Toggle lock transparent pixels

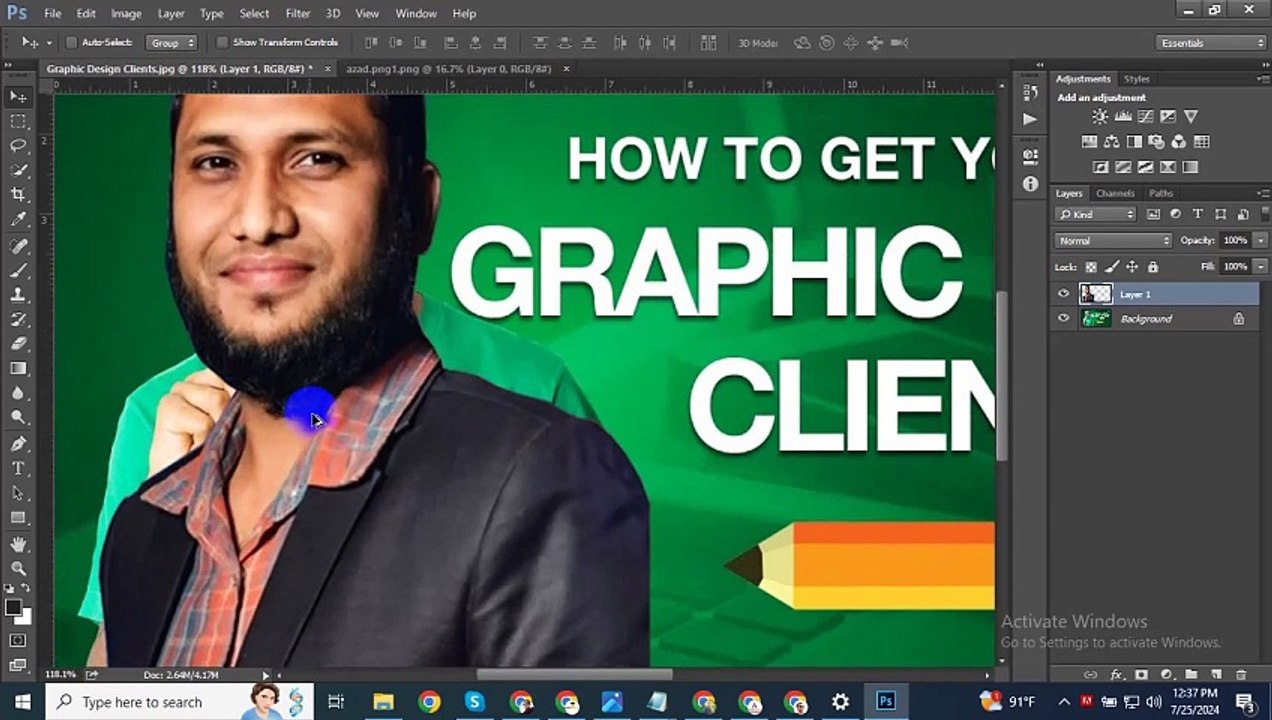coord(1091,267)
